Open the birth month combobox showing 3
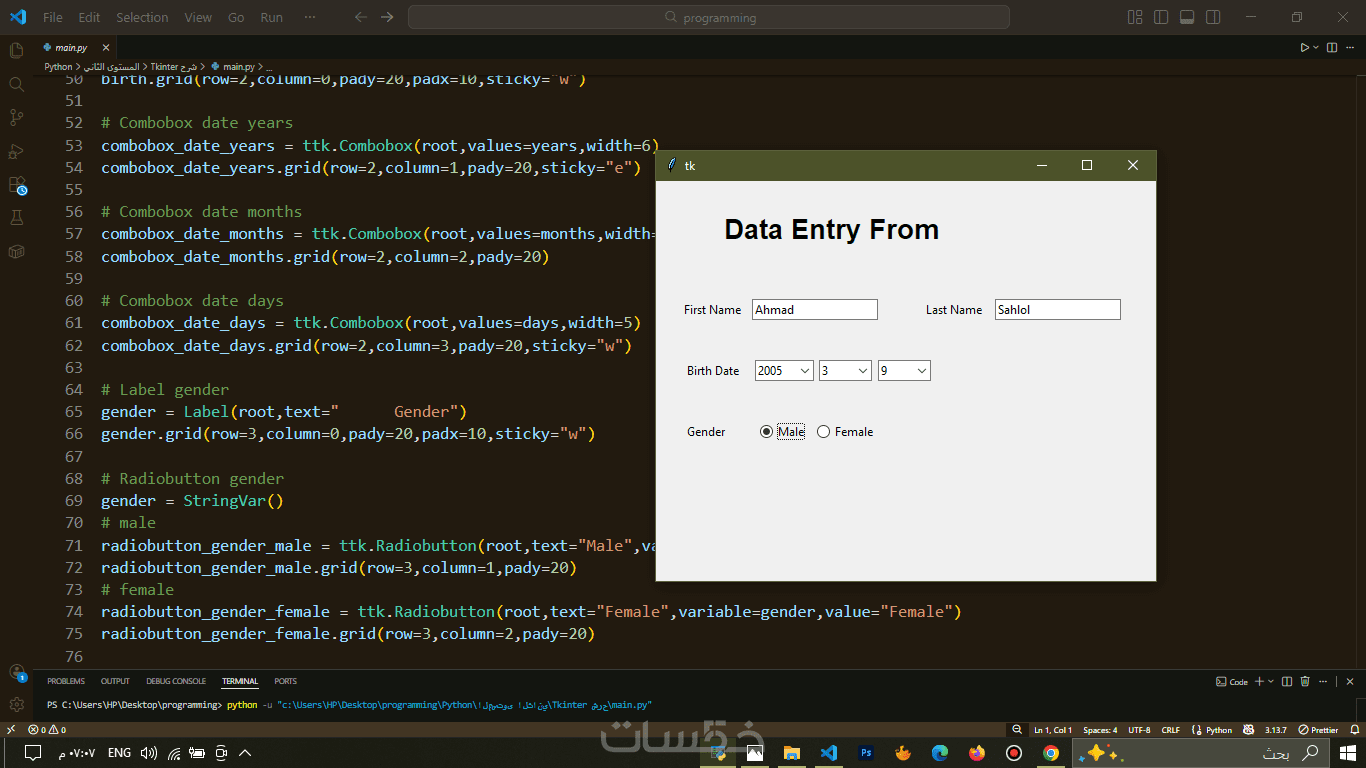The height and width of the screenshot is (768, 1366). pos(845,371)
